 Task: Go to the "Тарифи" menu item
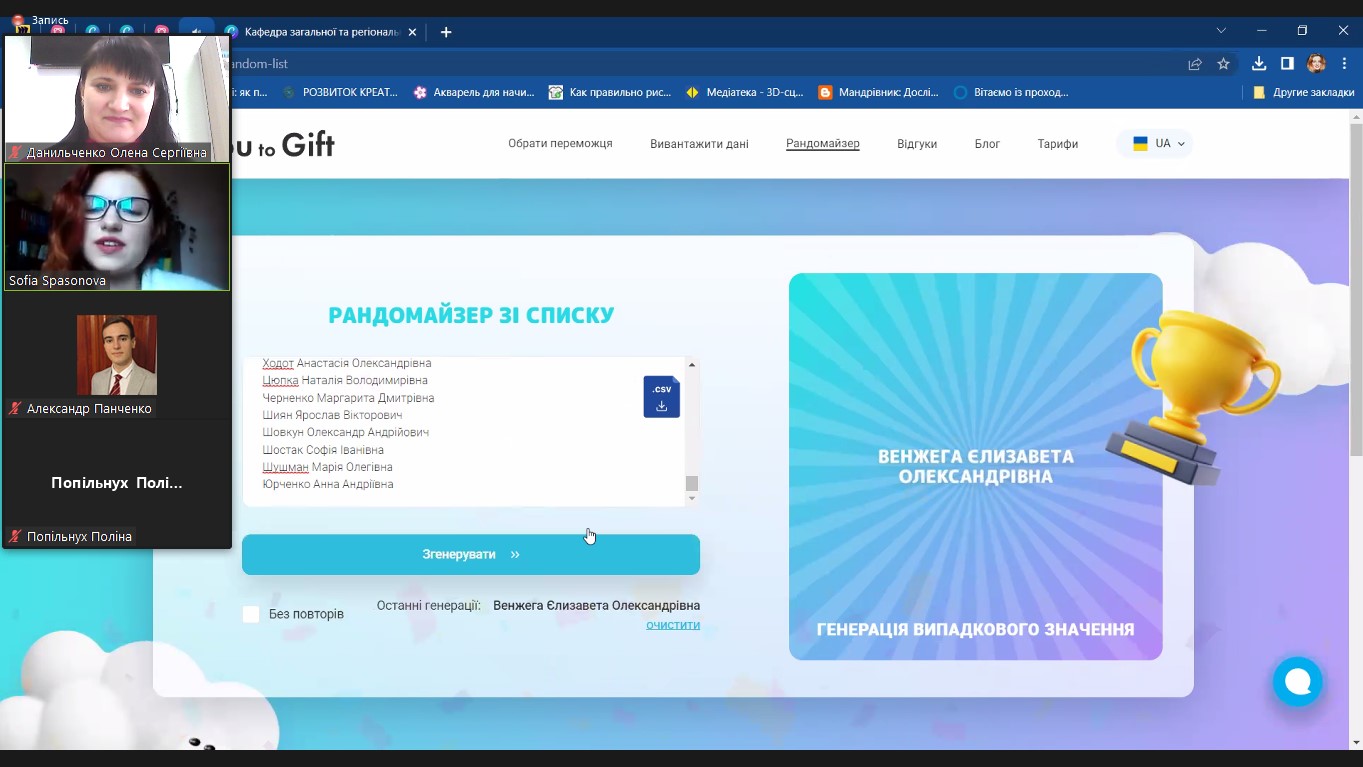1057,144
